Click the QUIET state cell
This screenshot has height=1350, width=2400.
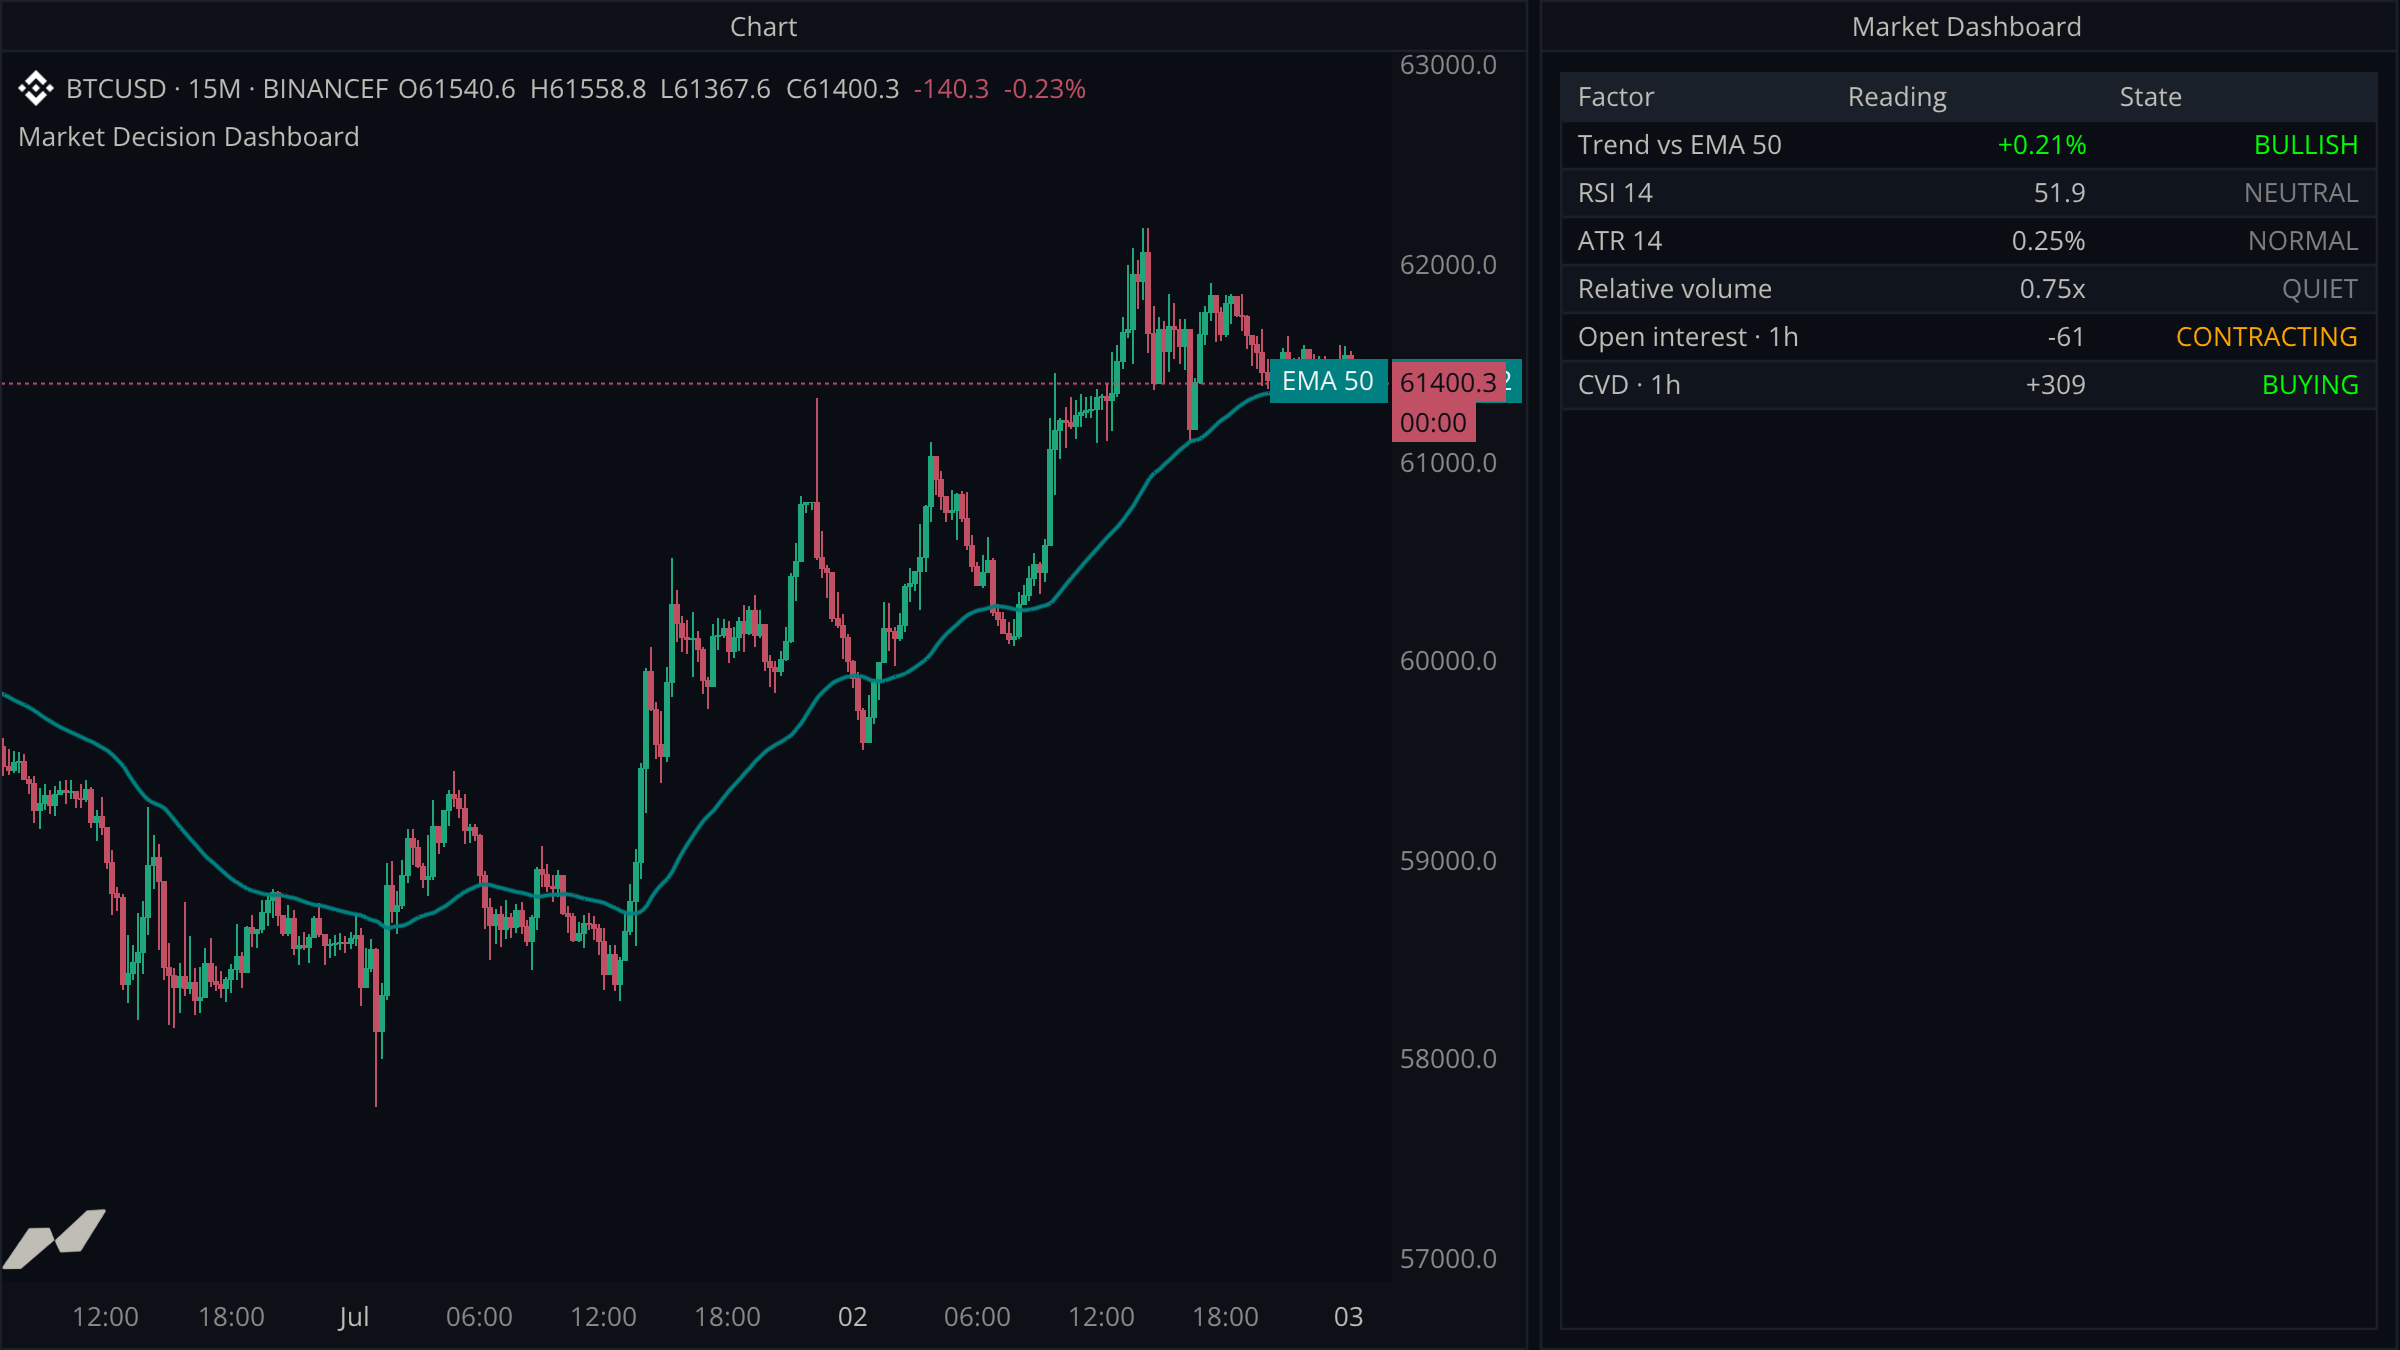pyautogui.click(x=2320, y=289)
